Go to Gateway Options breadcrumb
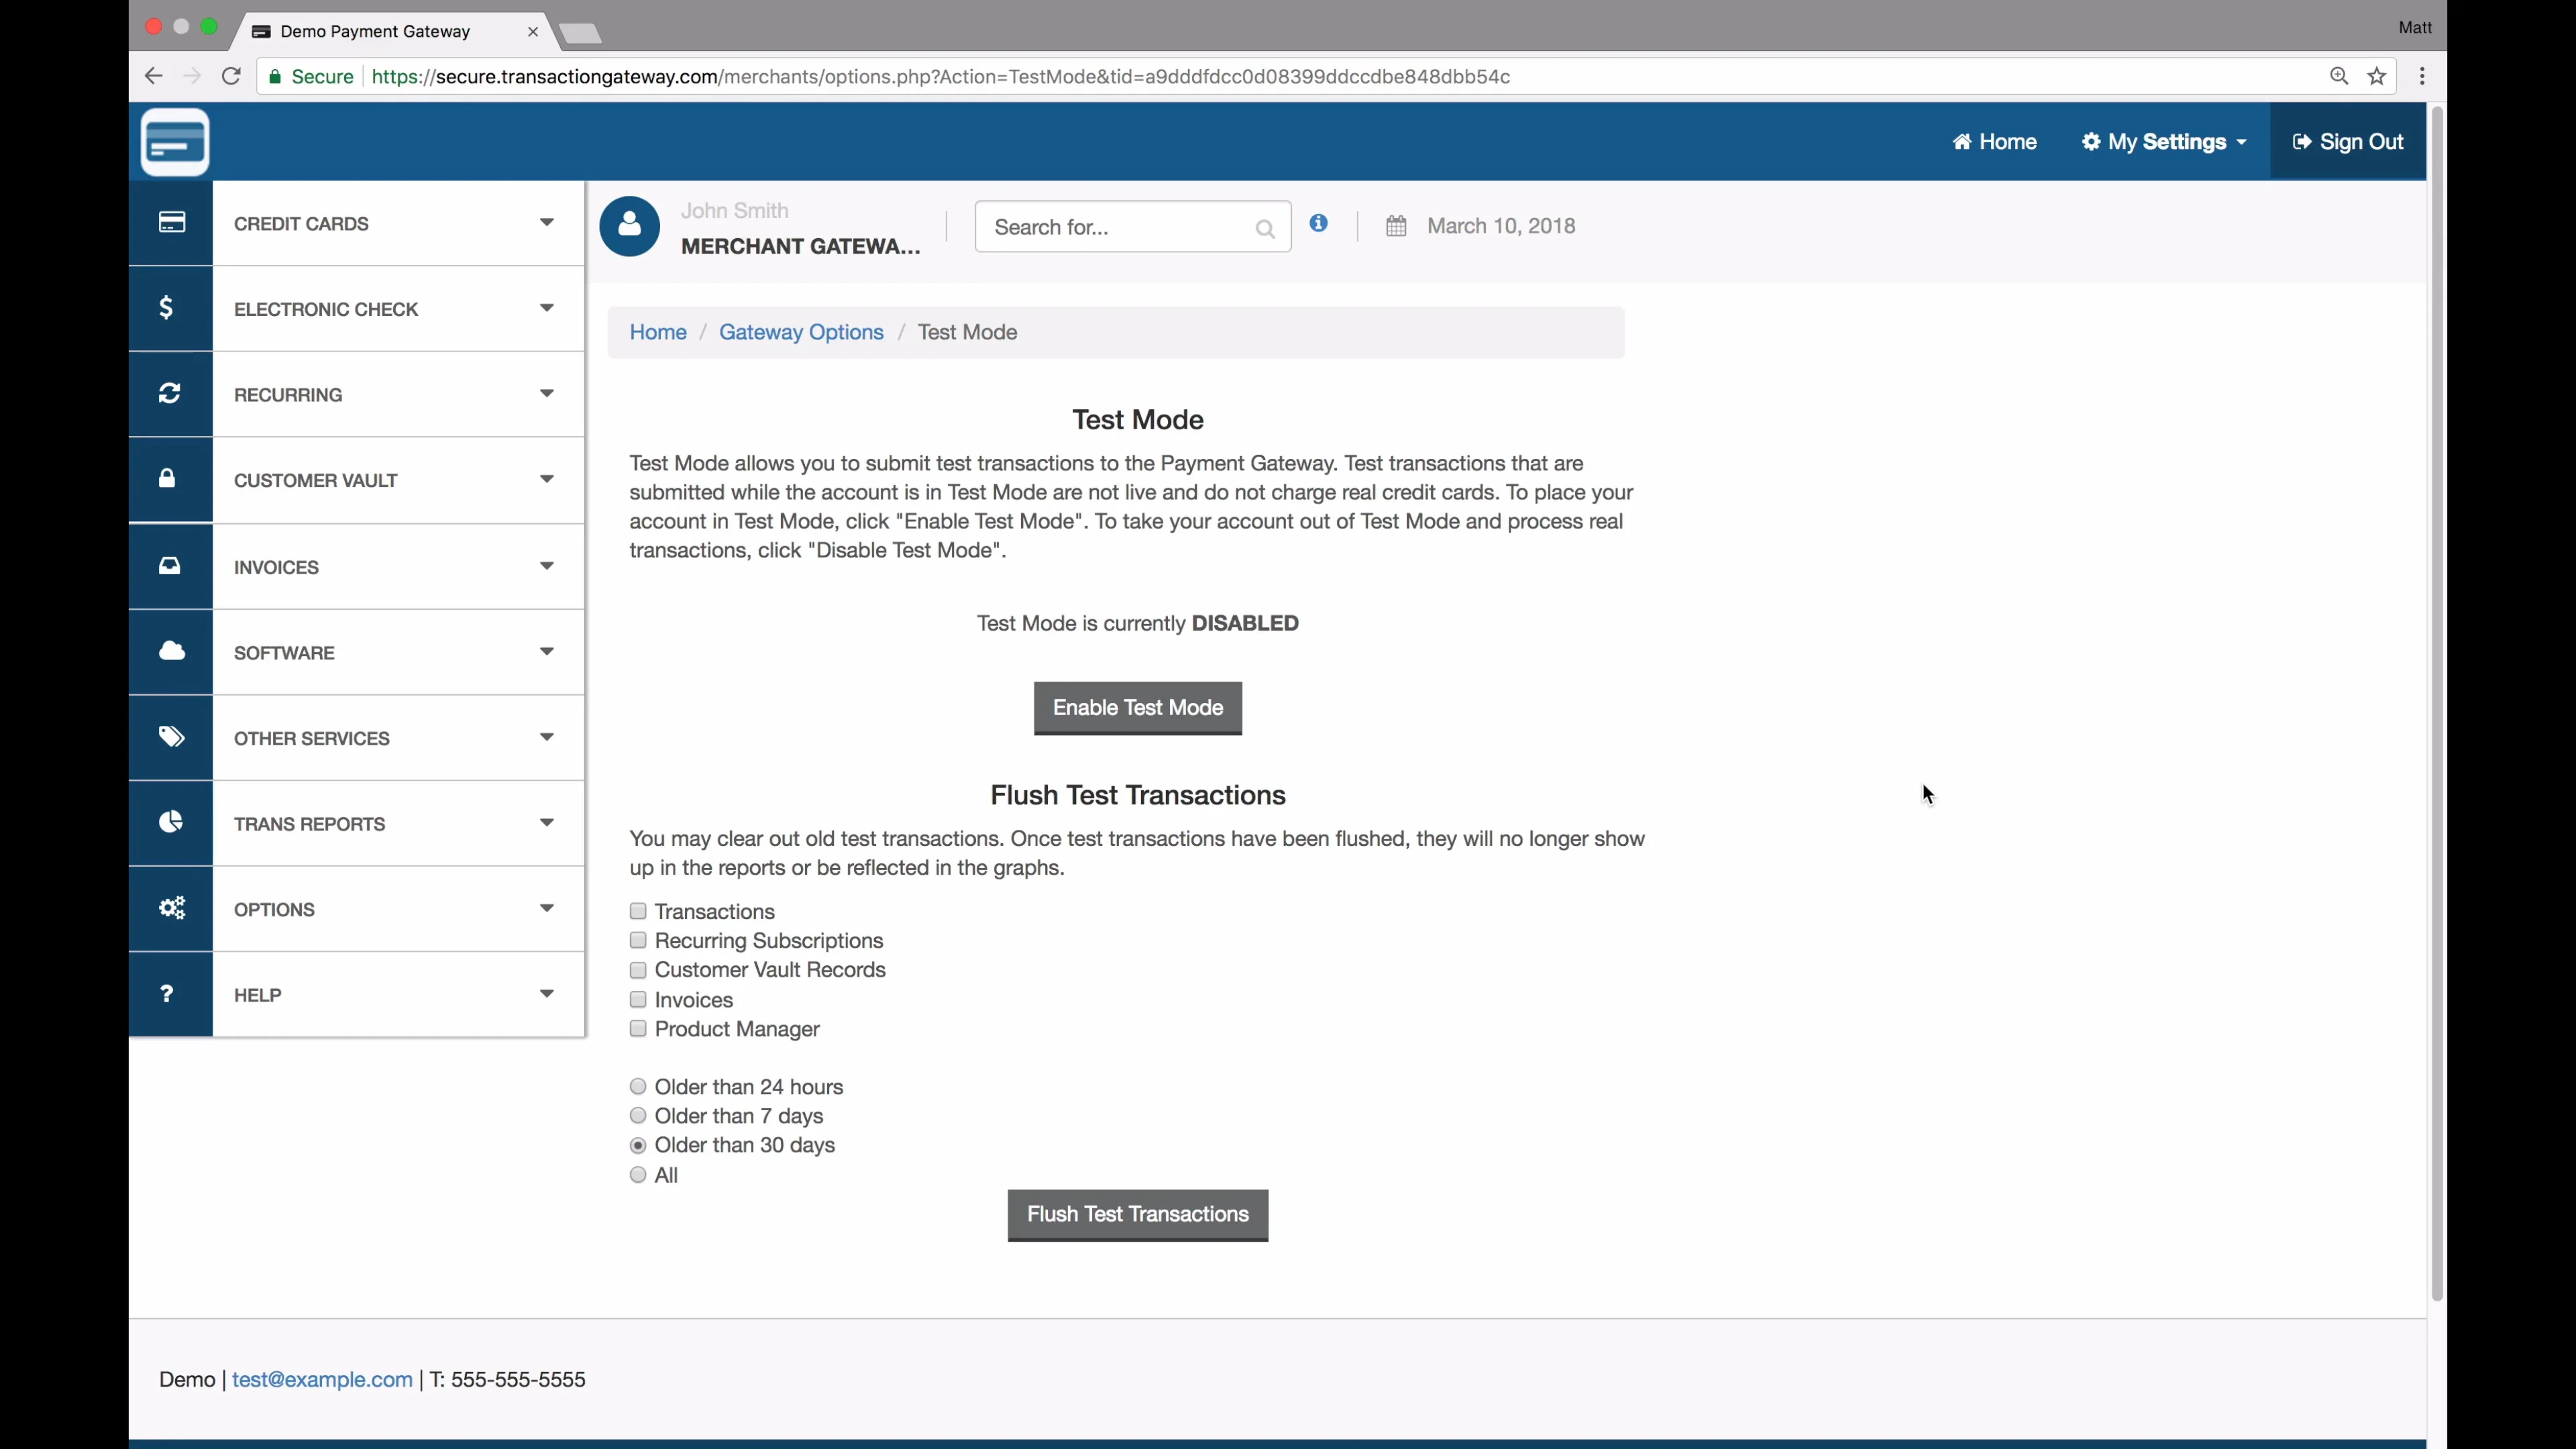The height and width of the screenshot is (1449, 2576). [801, 332]
